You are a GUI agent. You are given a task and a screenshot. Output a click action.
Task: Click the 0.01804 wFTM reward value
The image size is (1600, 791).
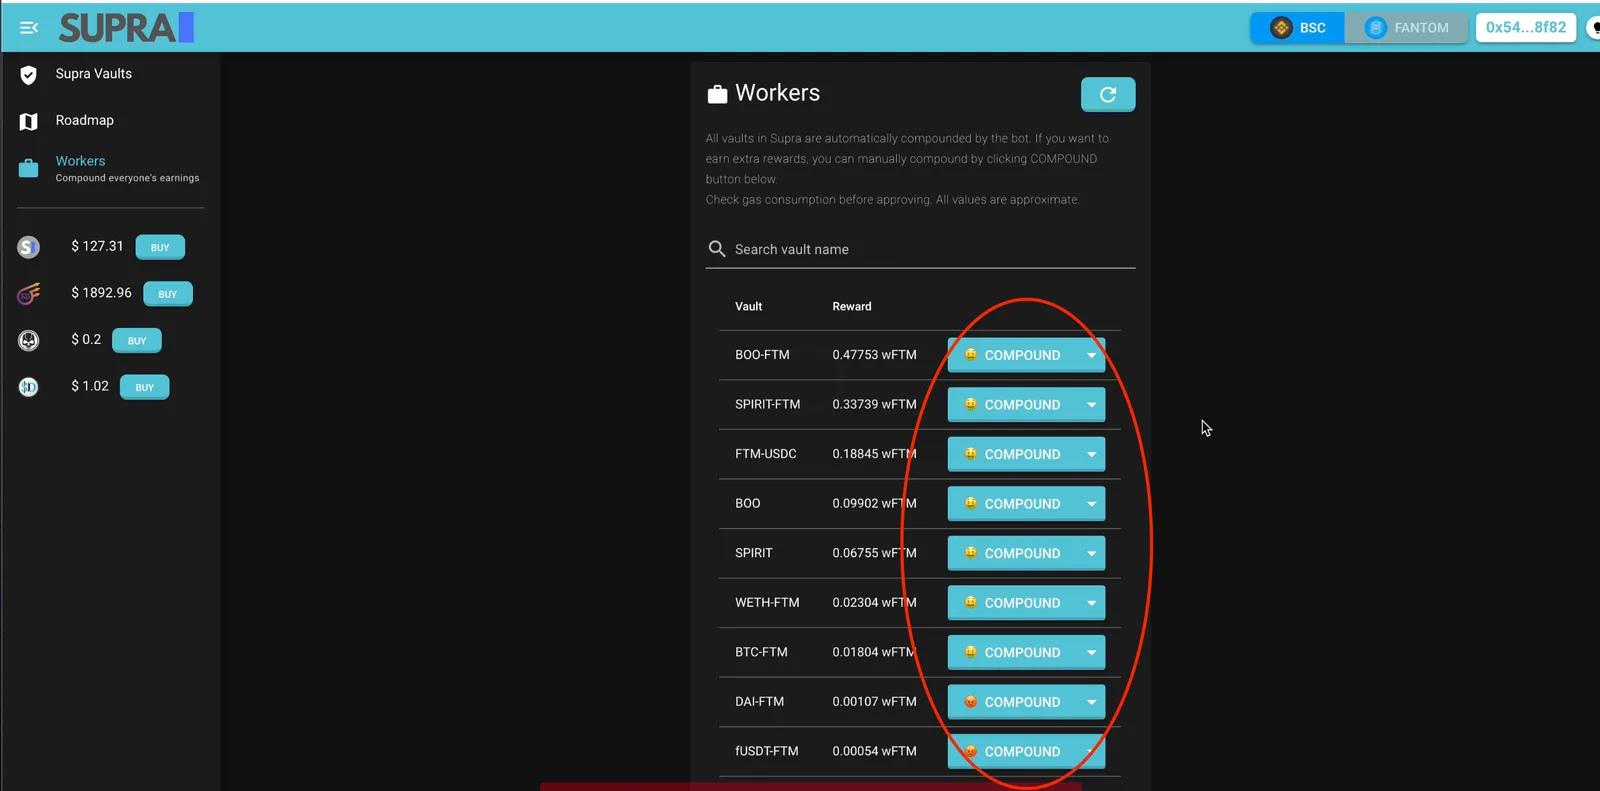[875, 652]
